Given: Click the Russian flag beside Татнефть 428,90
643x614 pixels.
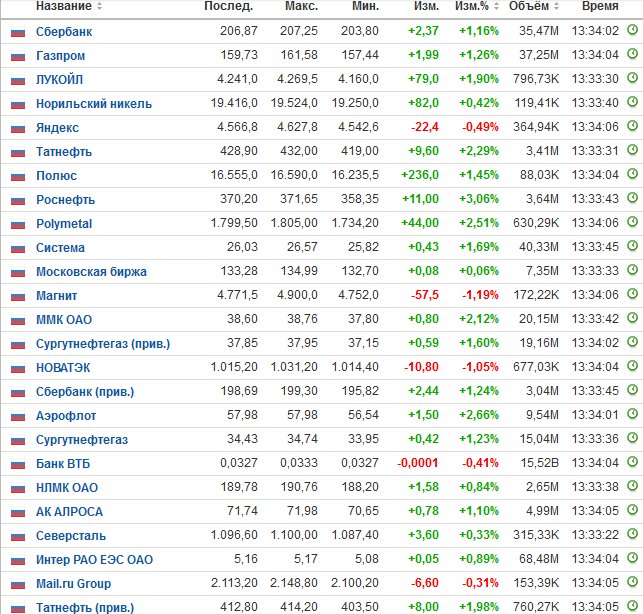Looking at the screenshot, I should coord(18,153).
